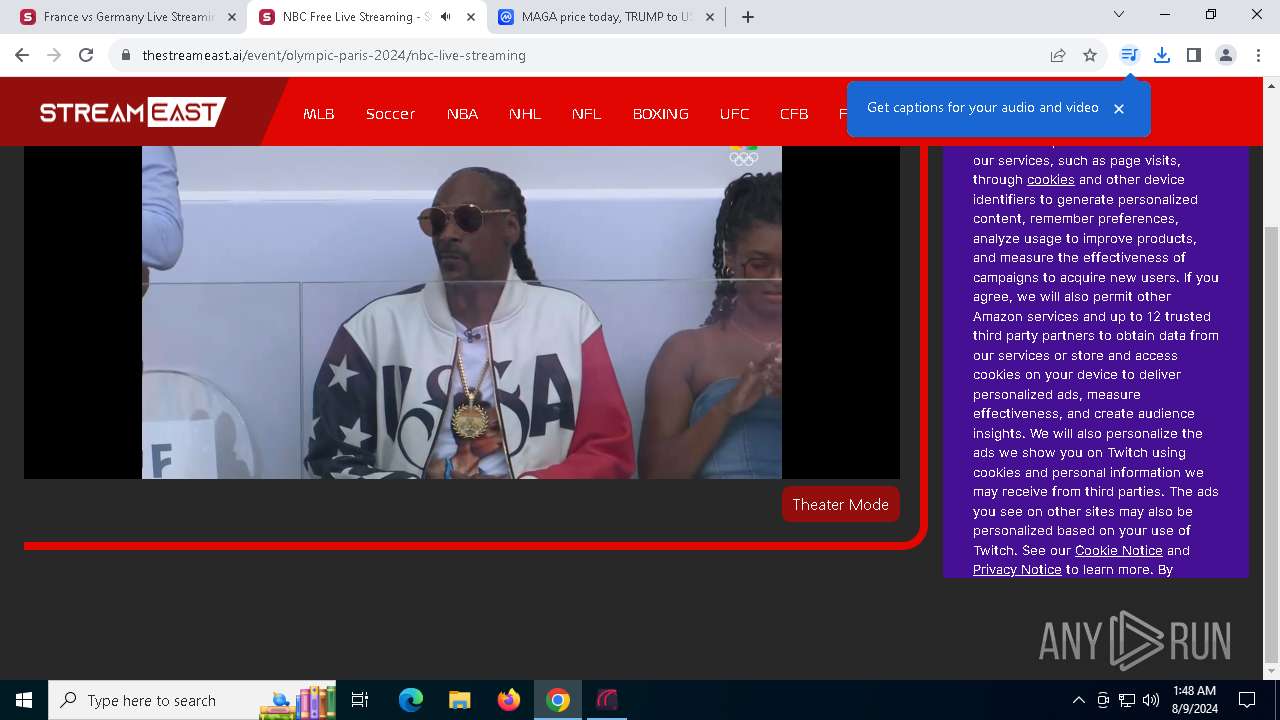Share this page icon in address bar
Viewport: 1280px width, 720px height.
pyautogui.click(x=1058, y=55)
